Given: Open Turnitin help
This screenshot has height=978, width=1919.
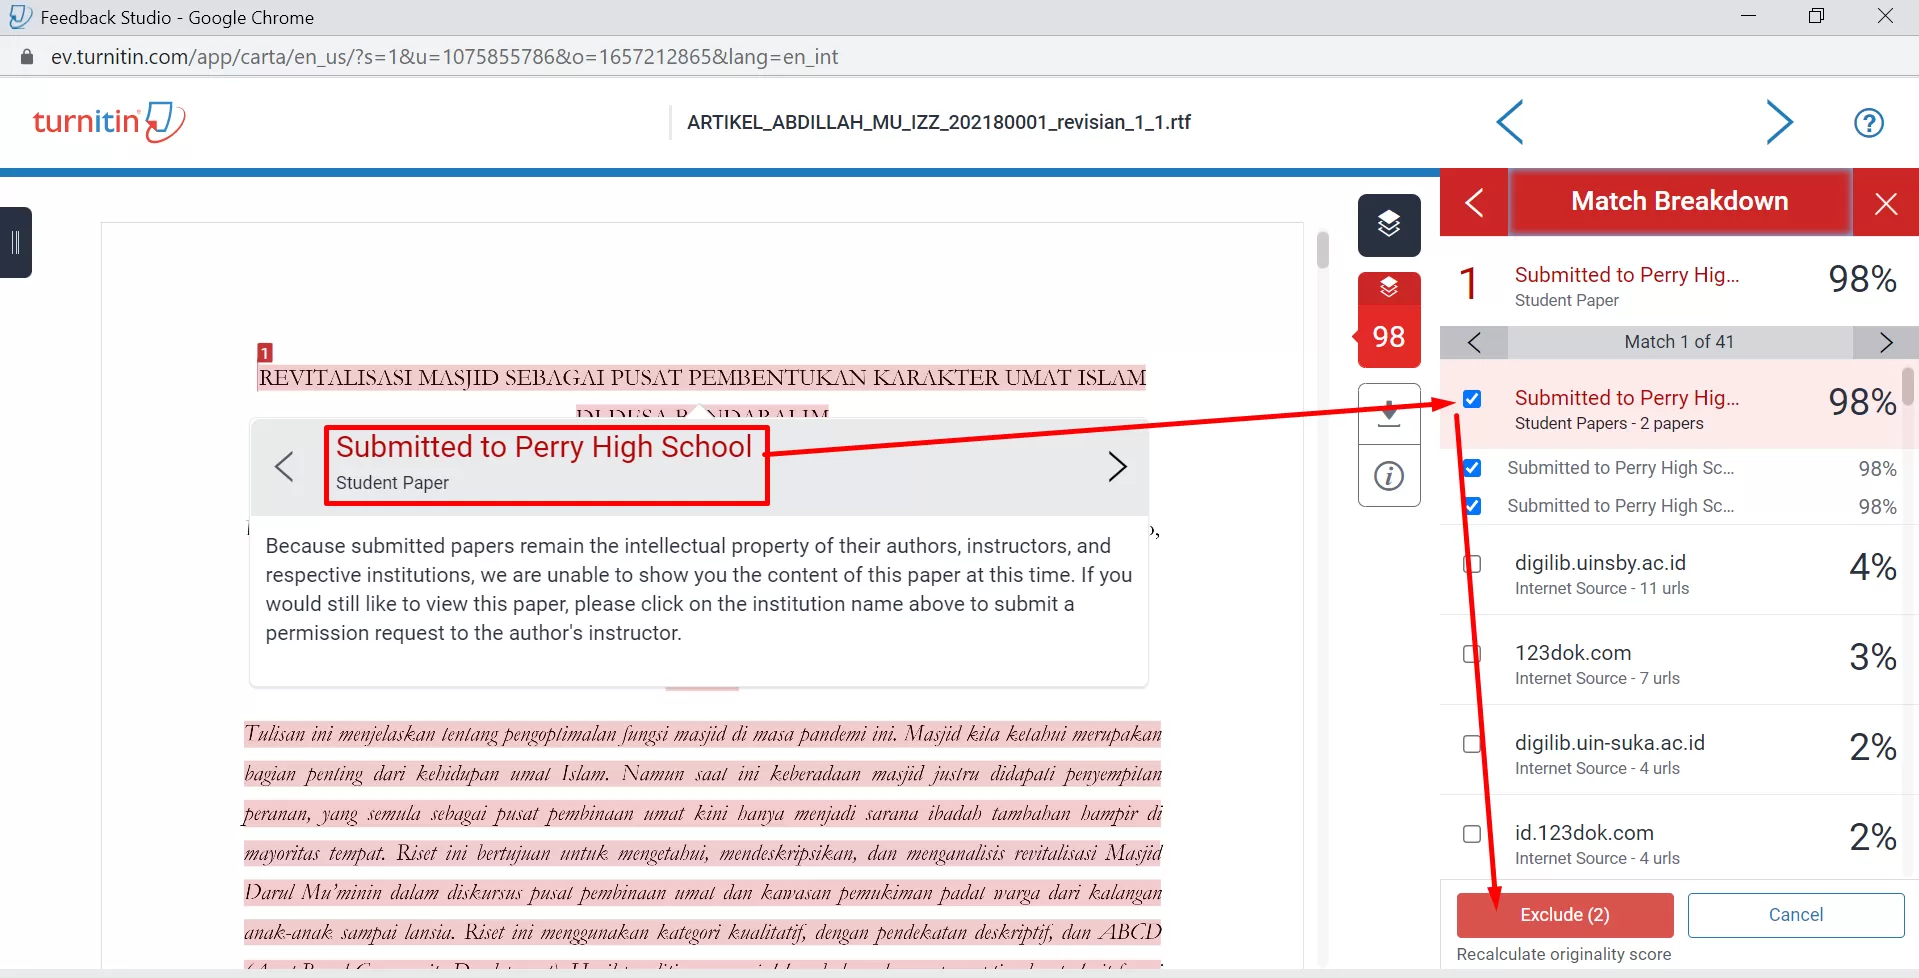Looking at the screenshot, I should [x=1869, y=122].
